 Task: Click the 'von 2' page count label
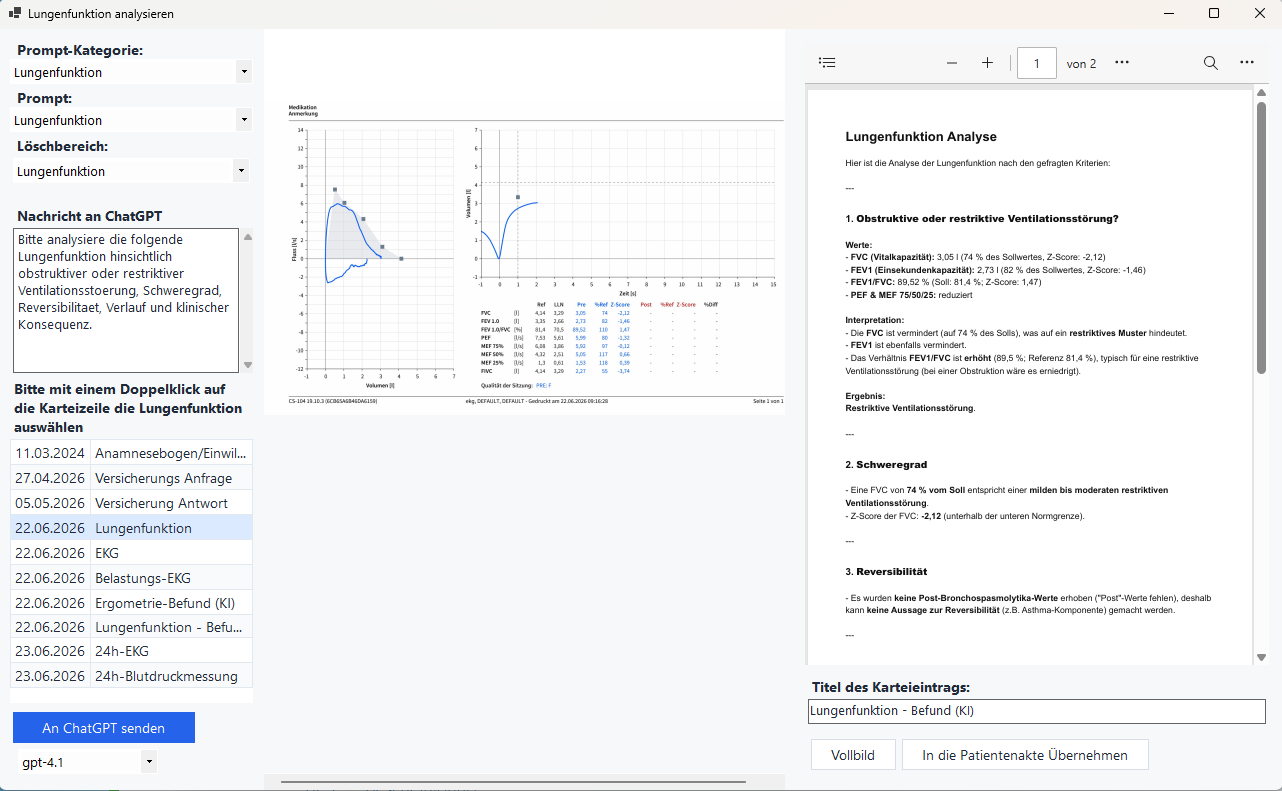pos(1081,64)
